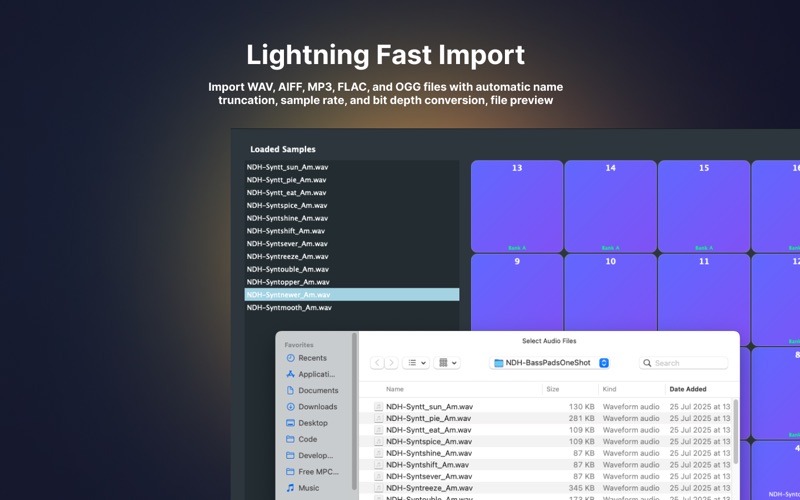
Task: Click the search magnifier icon
Action: [x=647, y=363]
